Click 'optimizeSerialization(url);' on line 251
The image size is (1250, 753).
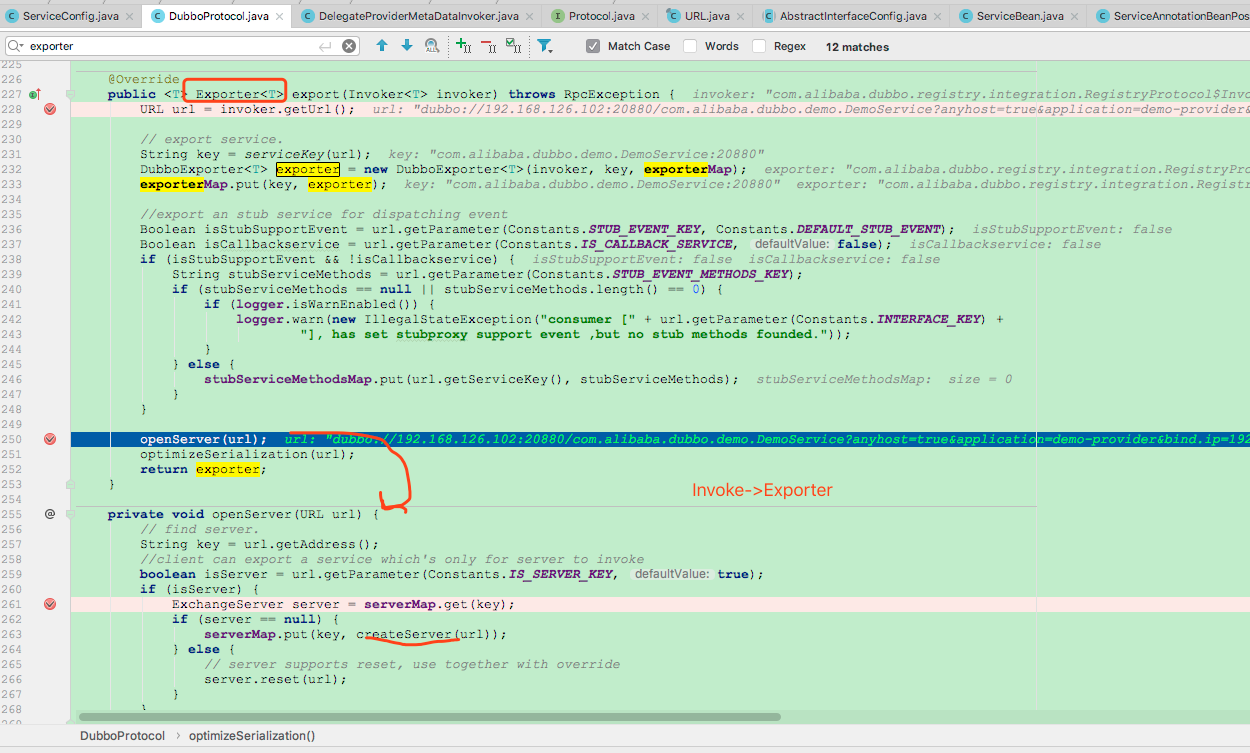pyautogui.click(x=248, y=454)
